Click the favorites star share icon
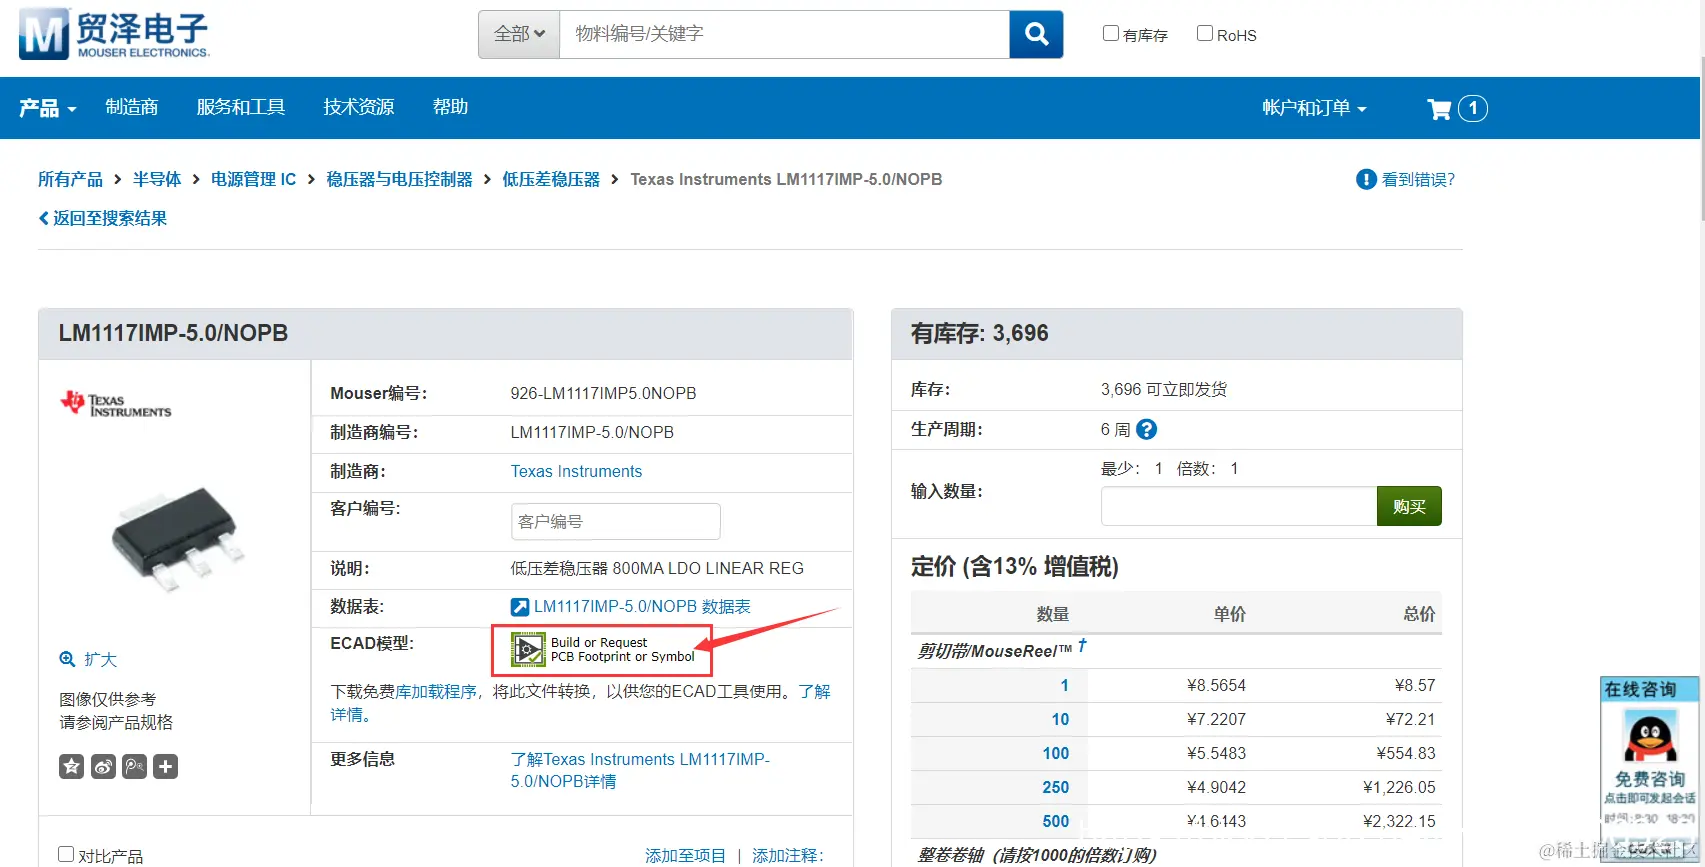The image size is (1705, 867). point(71,767)
